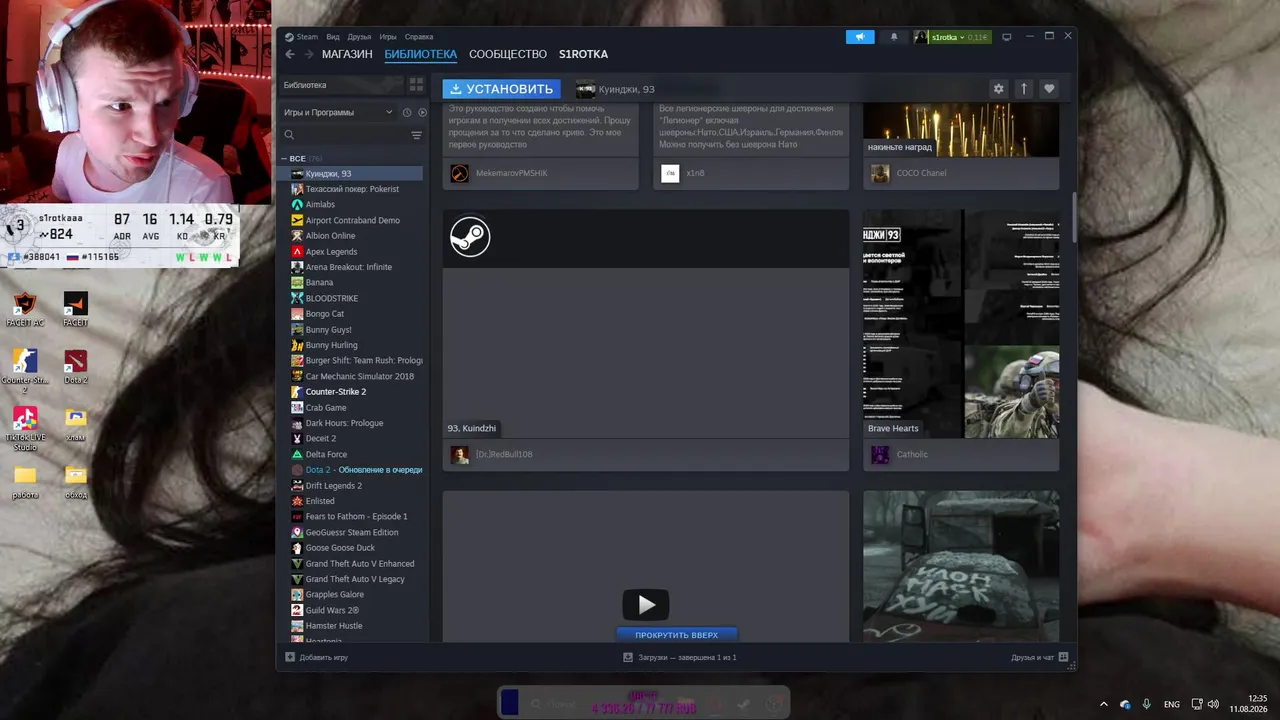Open Dota 2 desktop shortcut
Viewport: 1280px width, 720px height.
coord(76,367)
